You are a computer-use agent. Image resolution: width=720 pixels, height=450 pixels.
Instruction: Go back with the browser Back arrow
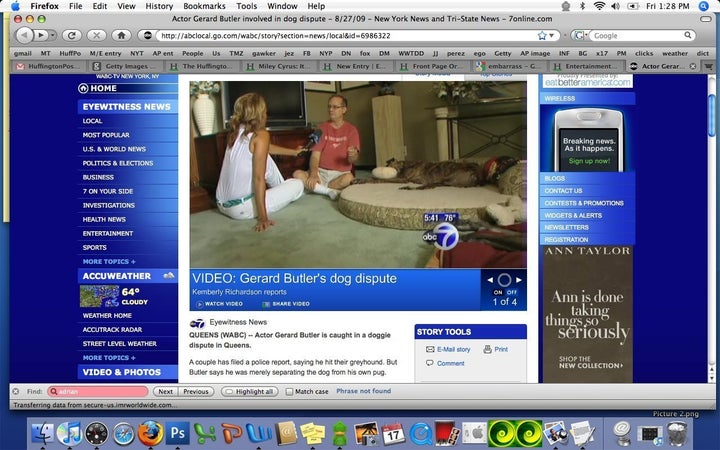[x=24, y=35]
